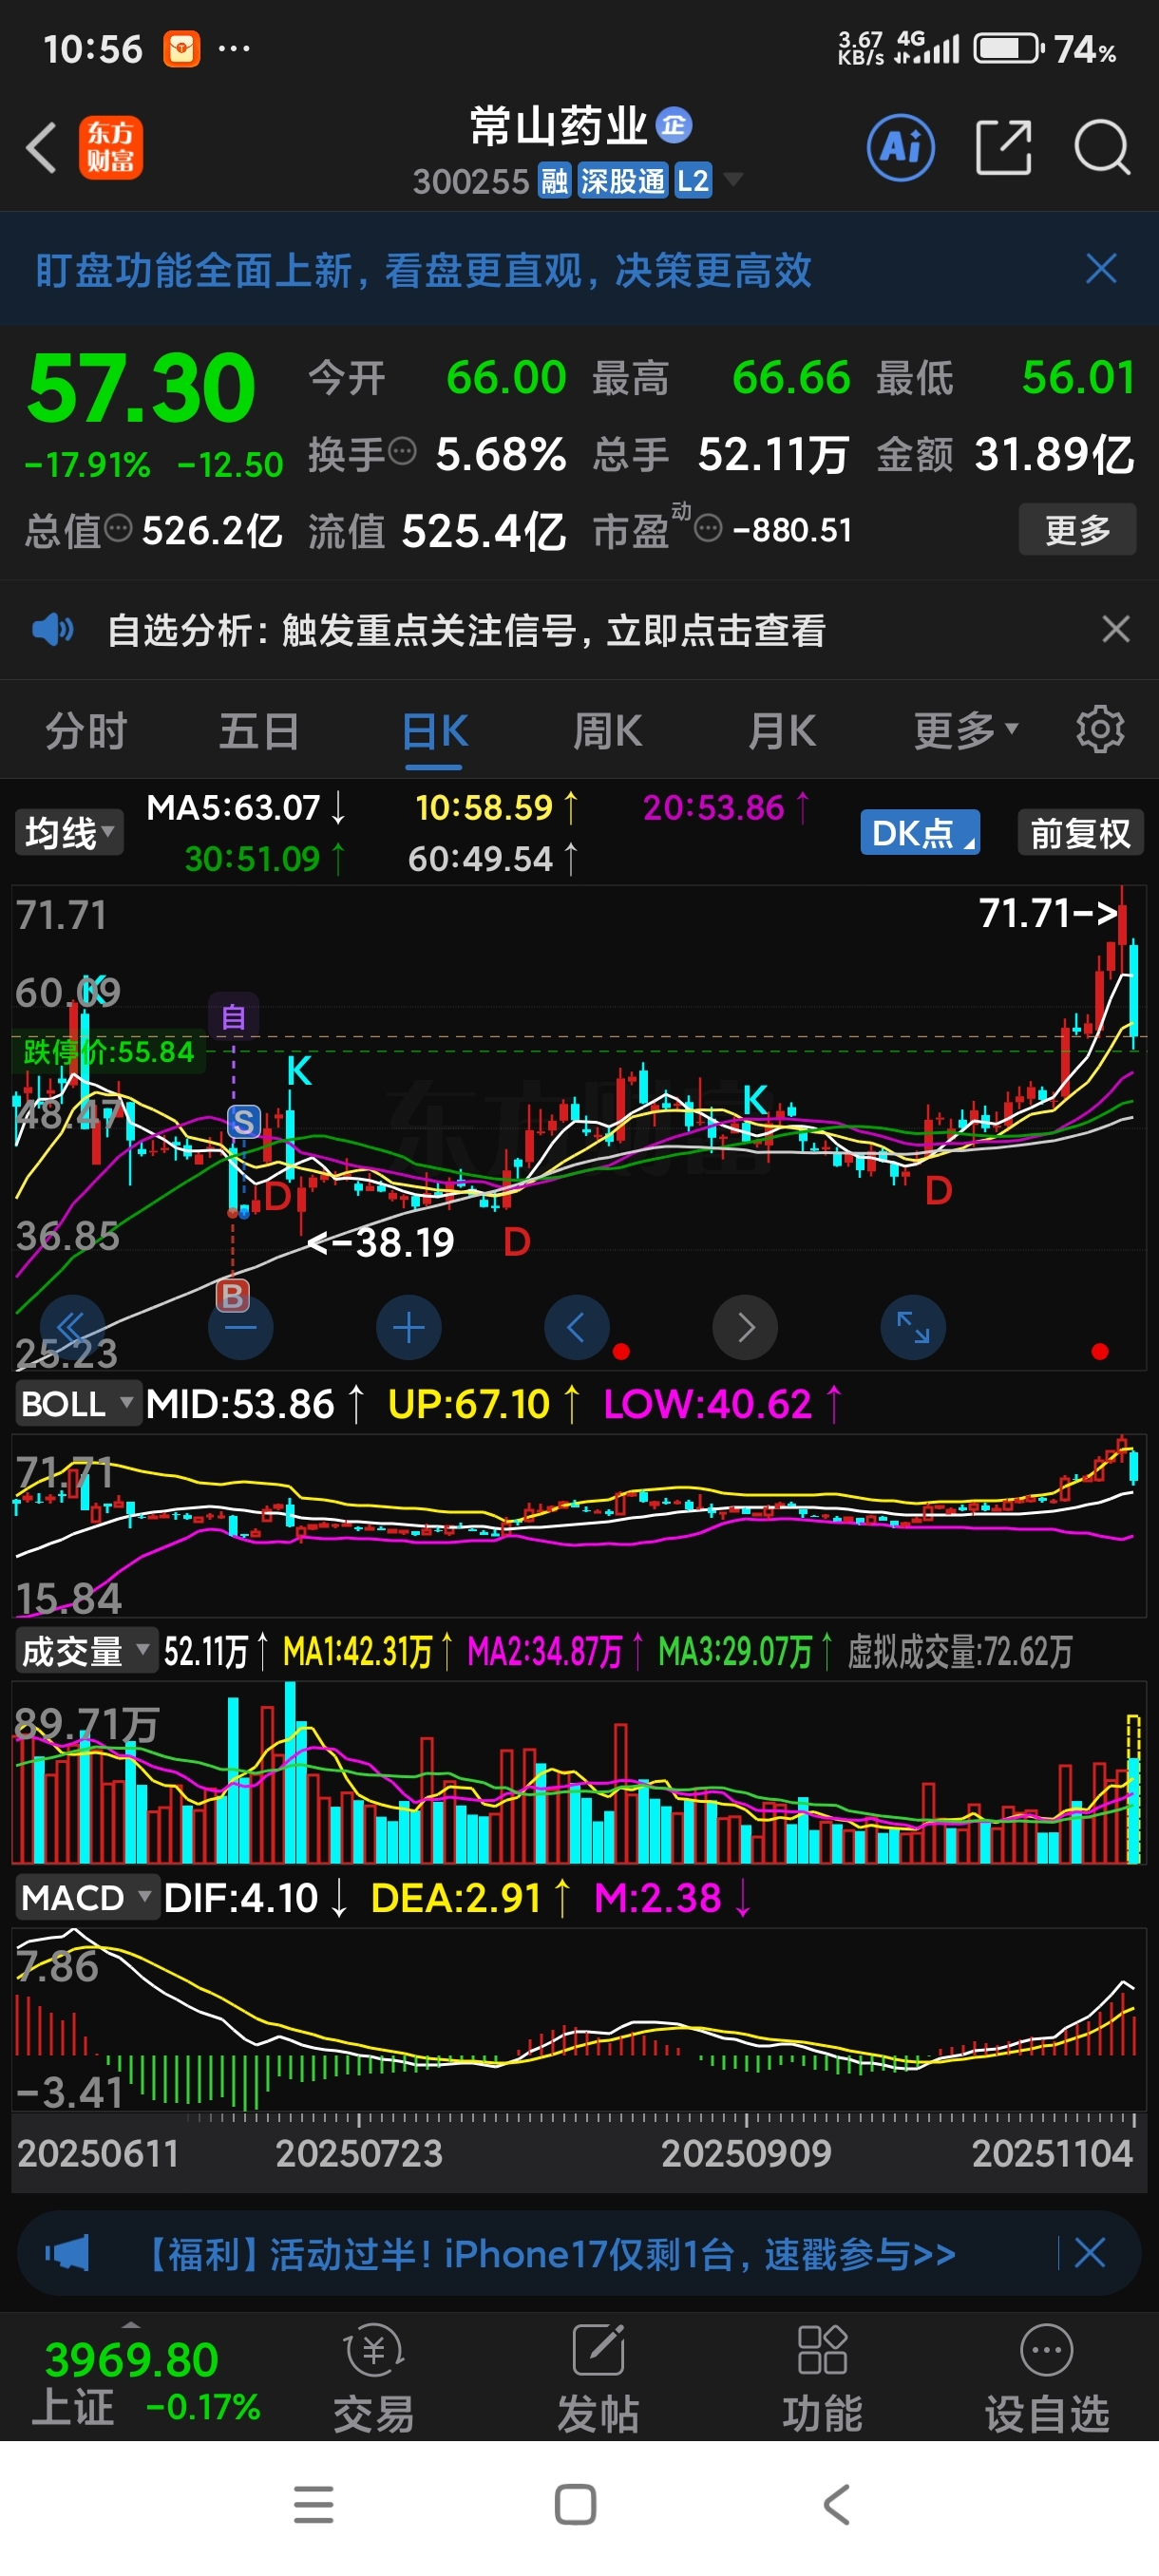The image size is (1159, 2576).
Task: Tap the 57.30 current price
Action: pyautogui.click(x=141, y=388)
